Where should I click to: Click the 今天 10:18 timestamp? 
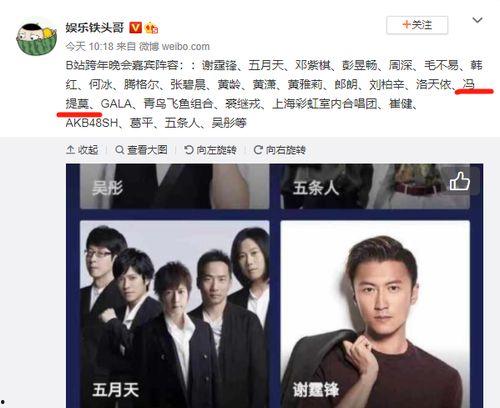click(x=90, y=47)
